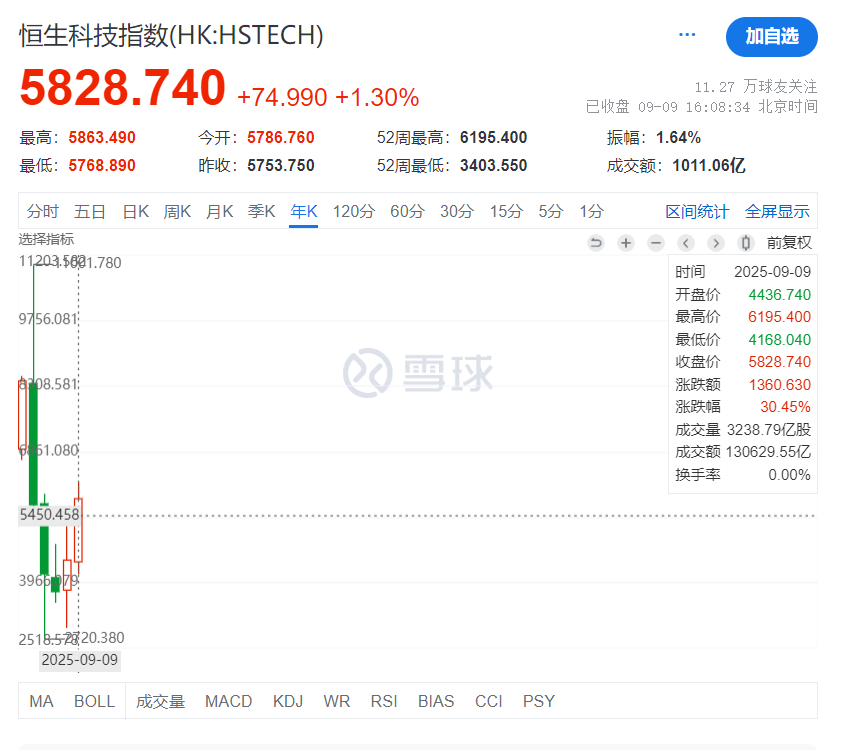Switch to the 30分 interval tab
This screenshot has width=846, height=750.
point(456,211)
